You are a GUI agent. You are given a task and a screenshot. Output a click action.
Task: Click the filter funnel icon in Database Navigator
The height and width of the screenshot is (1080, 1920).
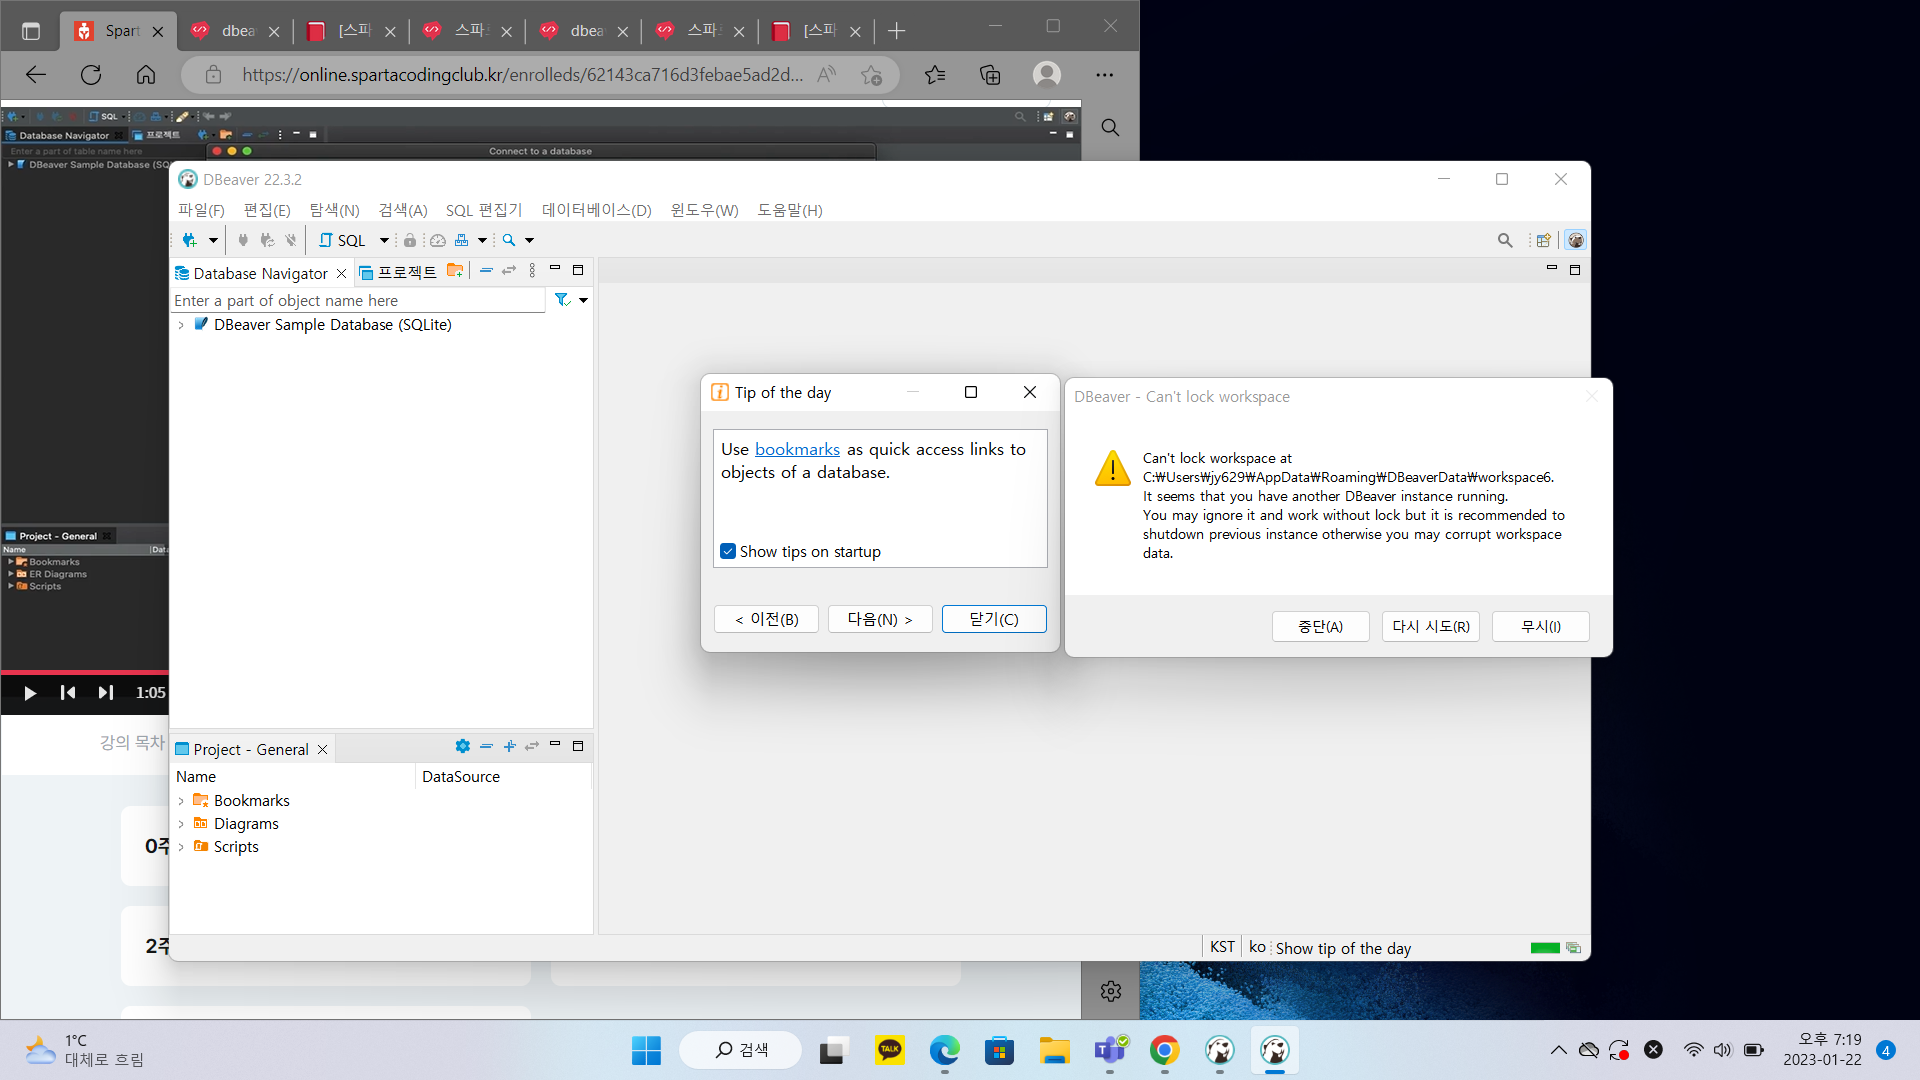coord(562,300)
